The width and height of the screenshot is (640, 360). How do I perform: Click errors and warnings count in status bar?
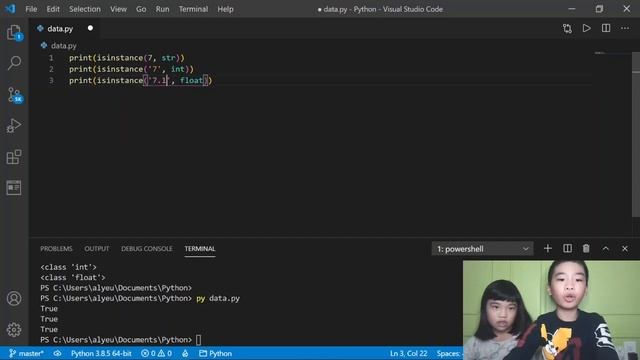click(156, 353)
